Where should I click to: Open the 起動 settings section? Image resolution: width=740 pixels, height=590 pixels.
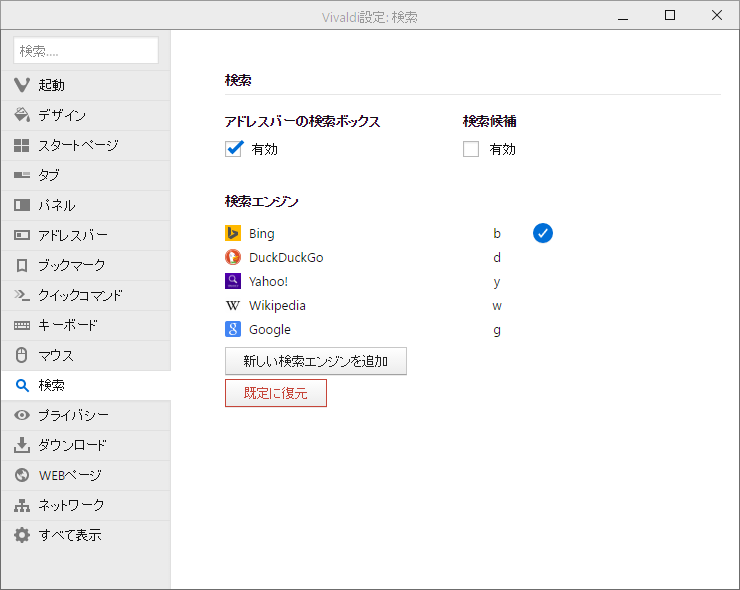pos(86,85)
